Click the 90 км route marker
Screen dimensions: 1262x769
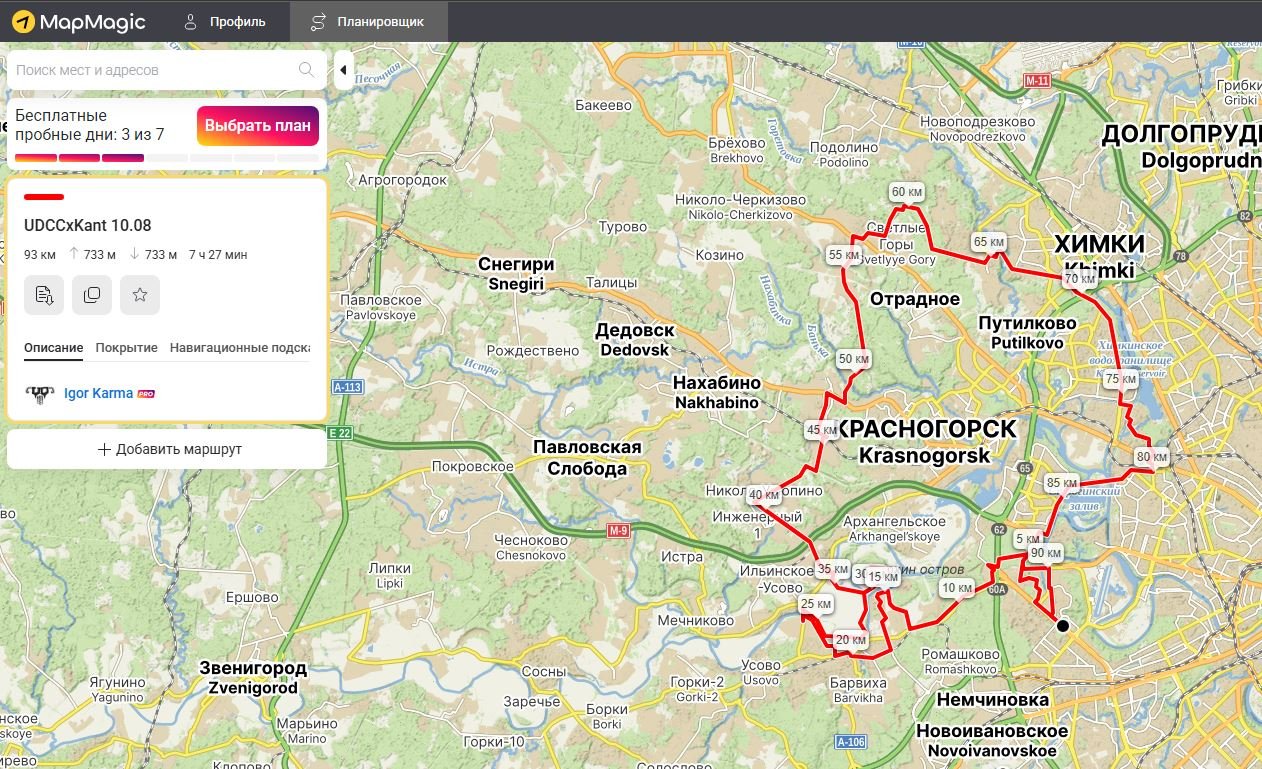[x=1046, y=553]
